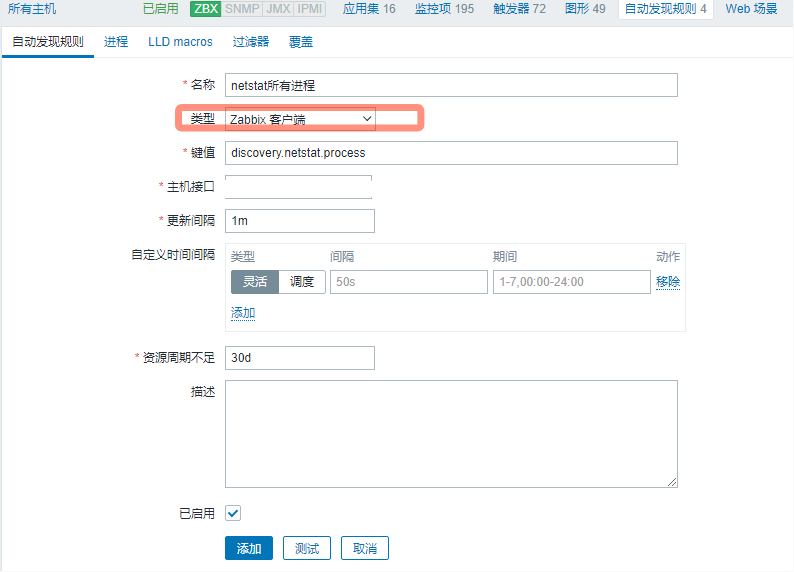Click the 名称 input field
Screen dimensions: 794x572
tap(451, 85)
